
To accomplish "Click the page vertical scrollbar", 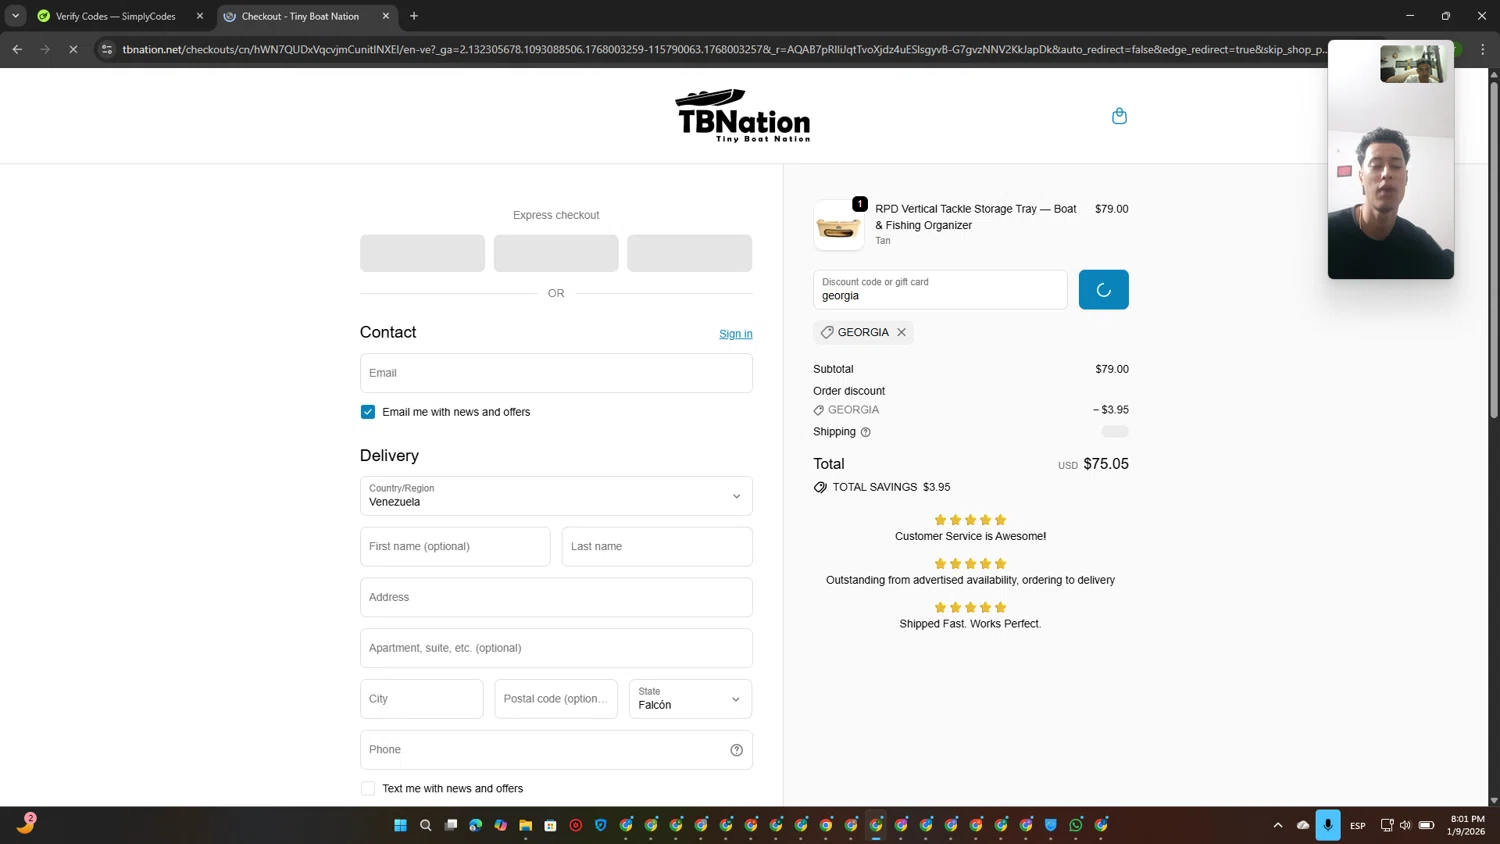I will [1494, 250].
